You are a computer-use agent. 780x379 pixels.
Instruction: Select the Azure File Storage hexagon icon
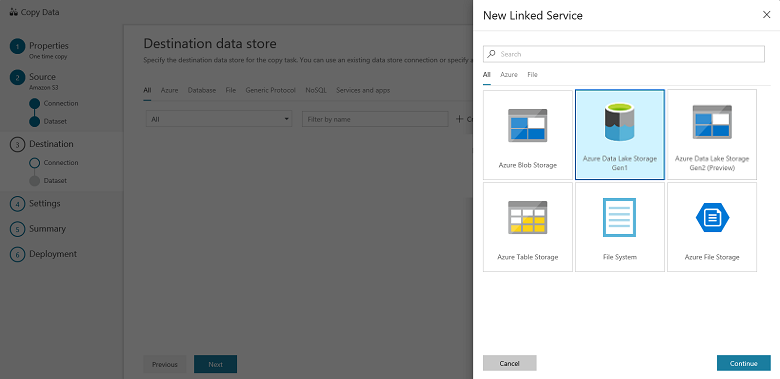click(712, 217)
